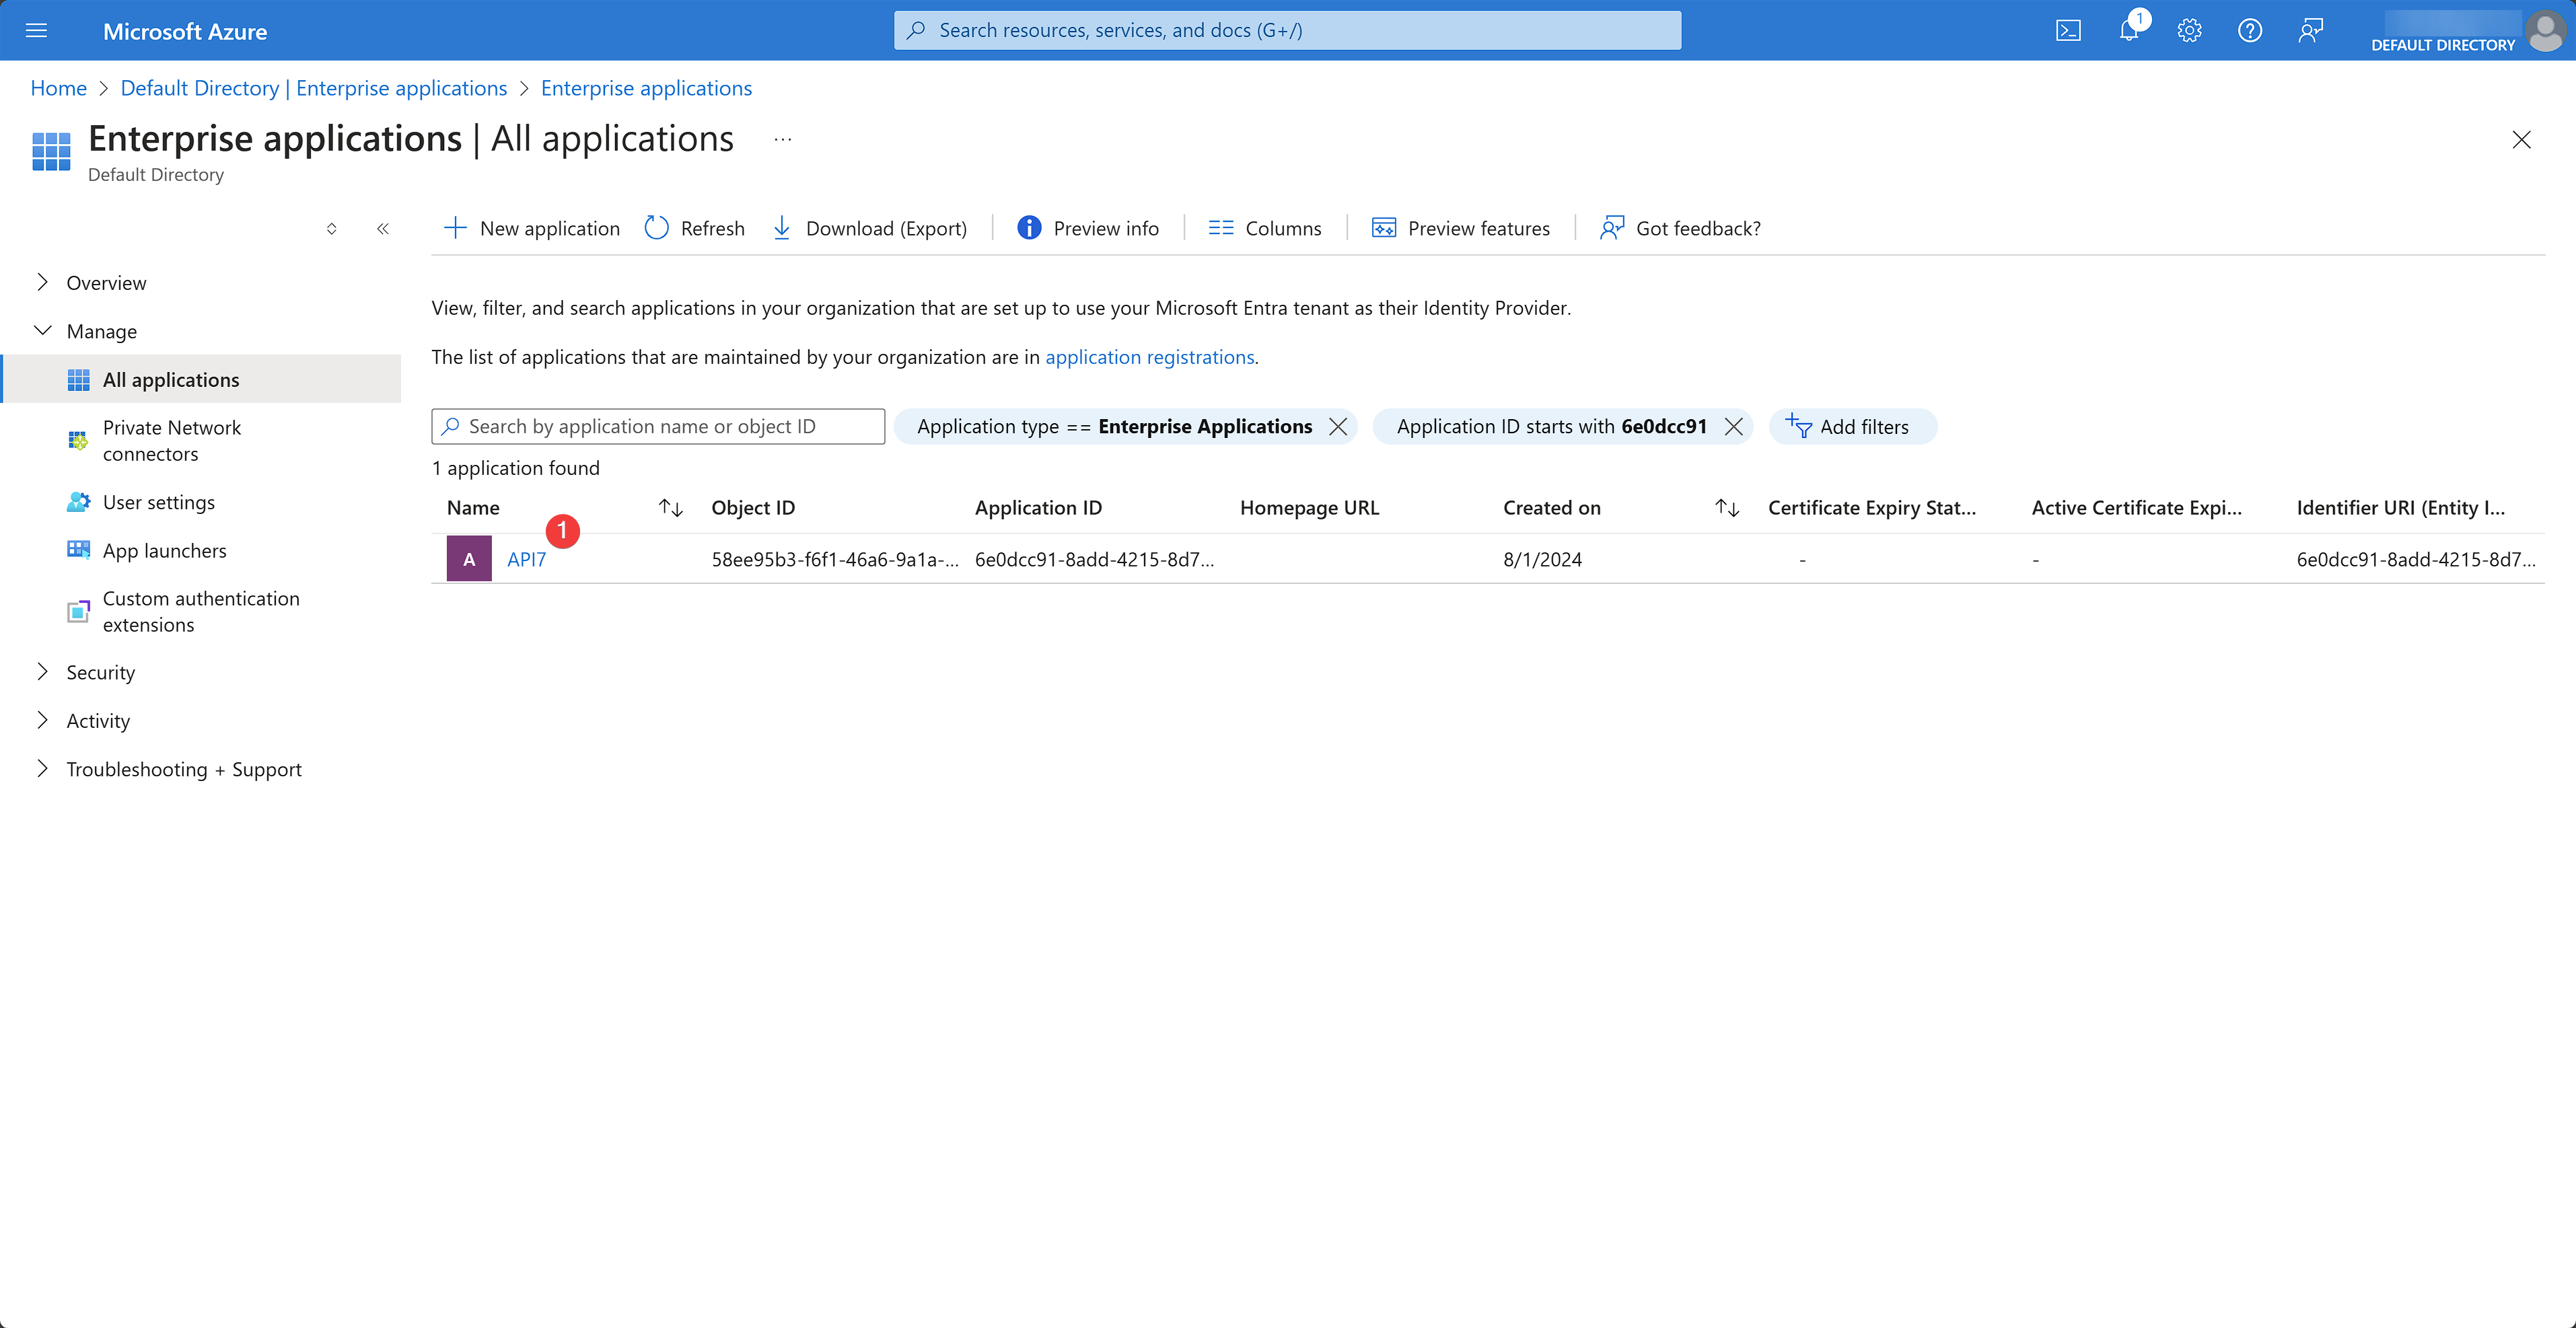Open Preview info
The width and height of the screenshot is (2576, 1328).
pyautogui.click(x=1088, y=228)
